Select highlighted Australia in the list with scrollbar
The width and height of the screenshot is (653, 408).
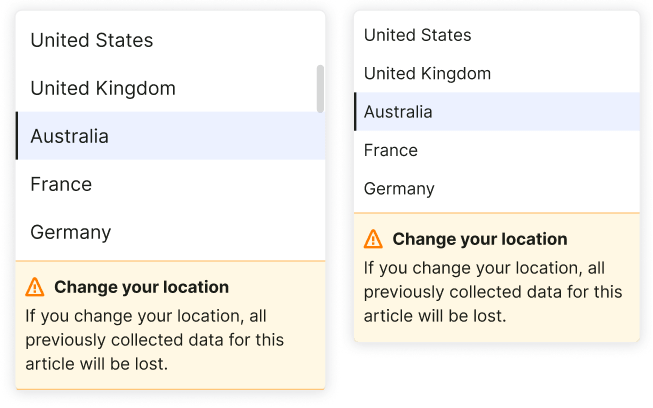click(170, 136)
